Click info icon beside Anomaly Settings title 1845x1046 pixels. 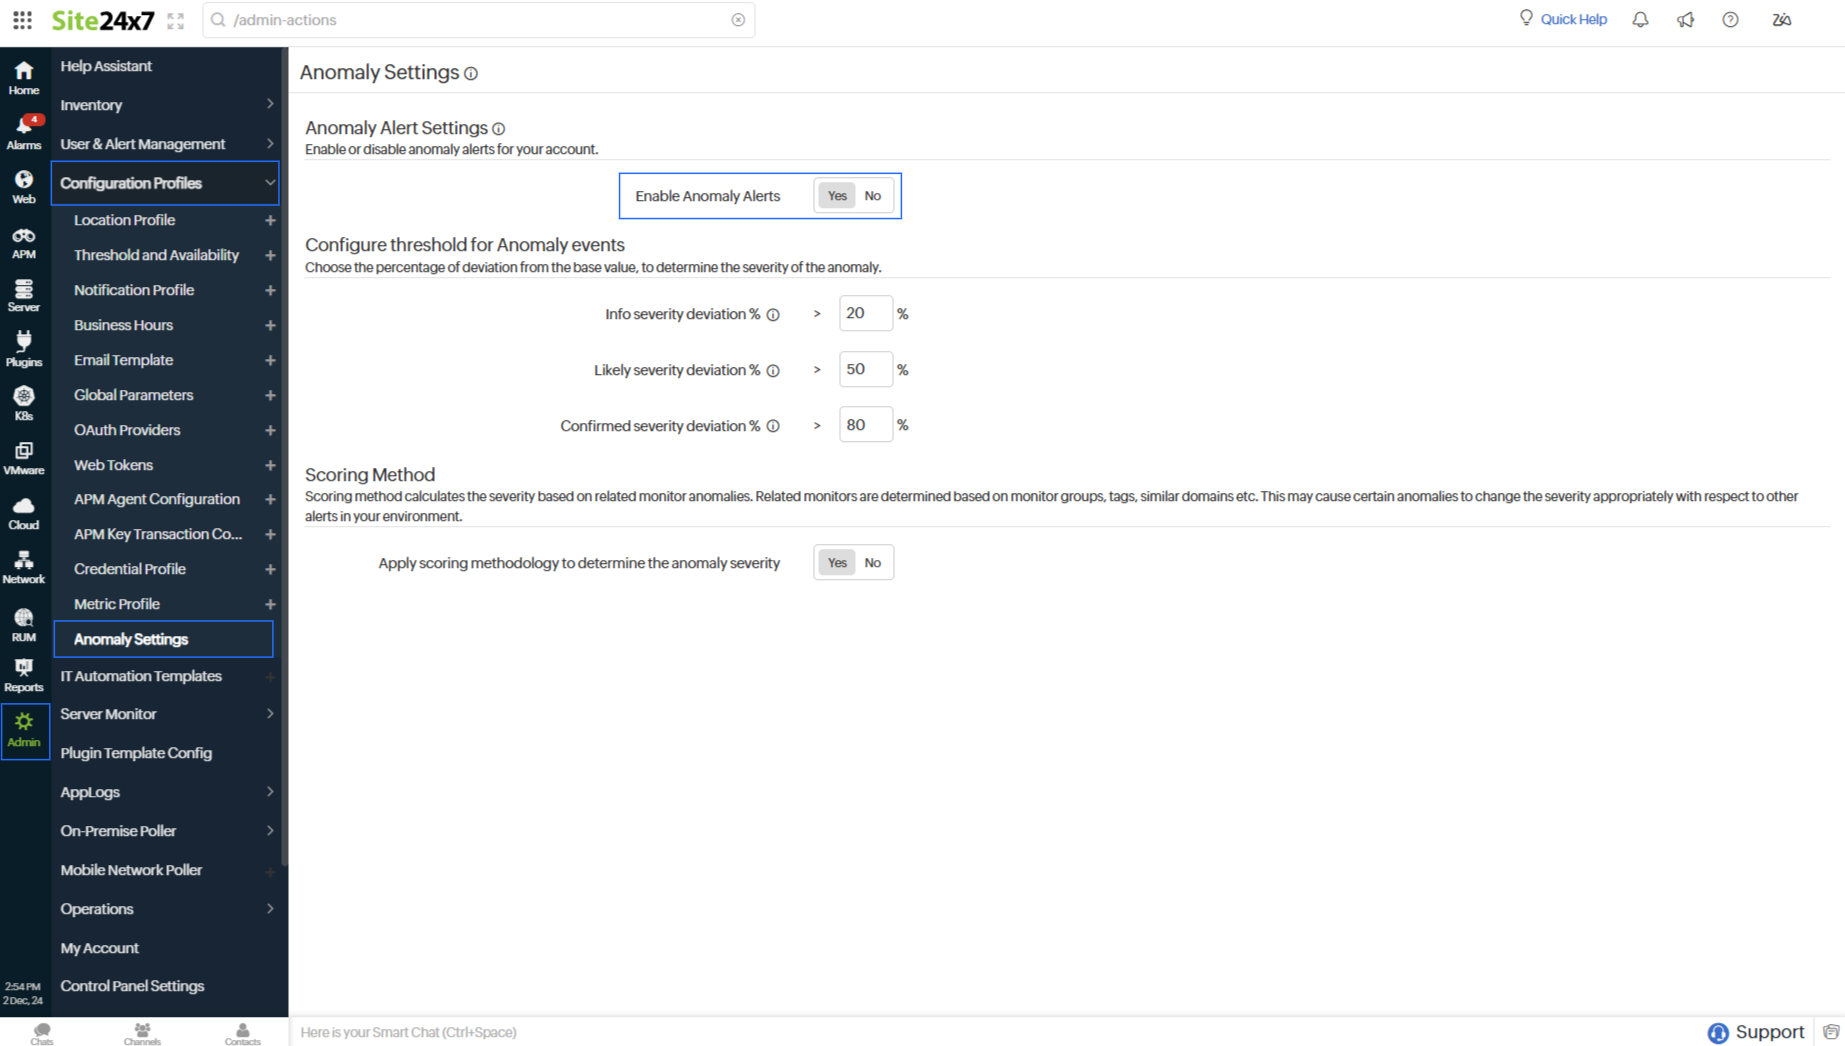pyautogui.click(x=471, y=74)
